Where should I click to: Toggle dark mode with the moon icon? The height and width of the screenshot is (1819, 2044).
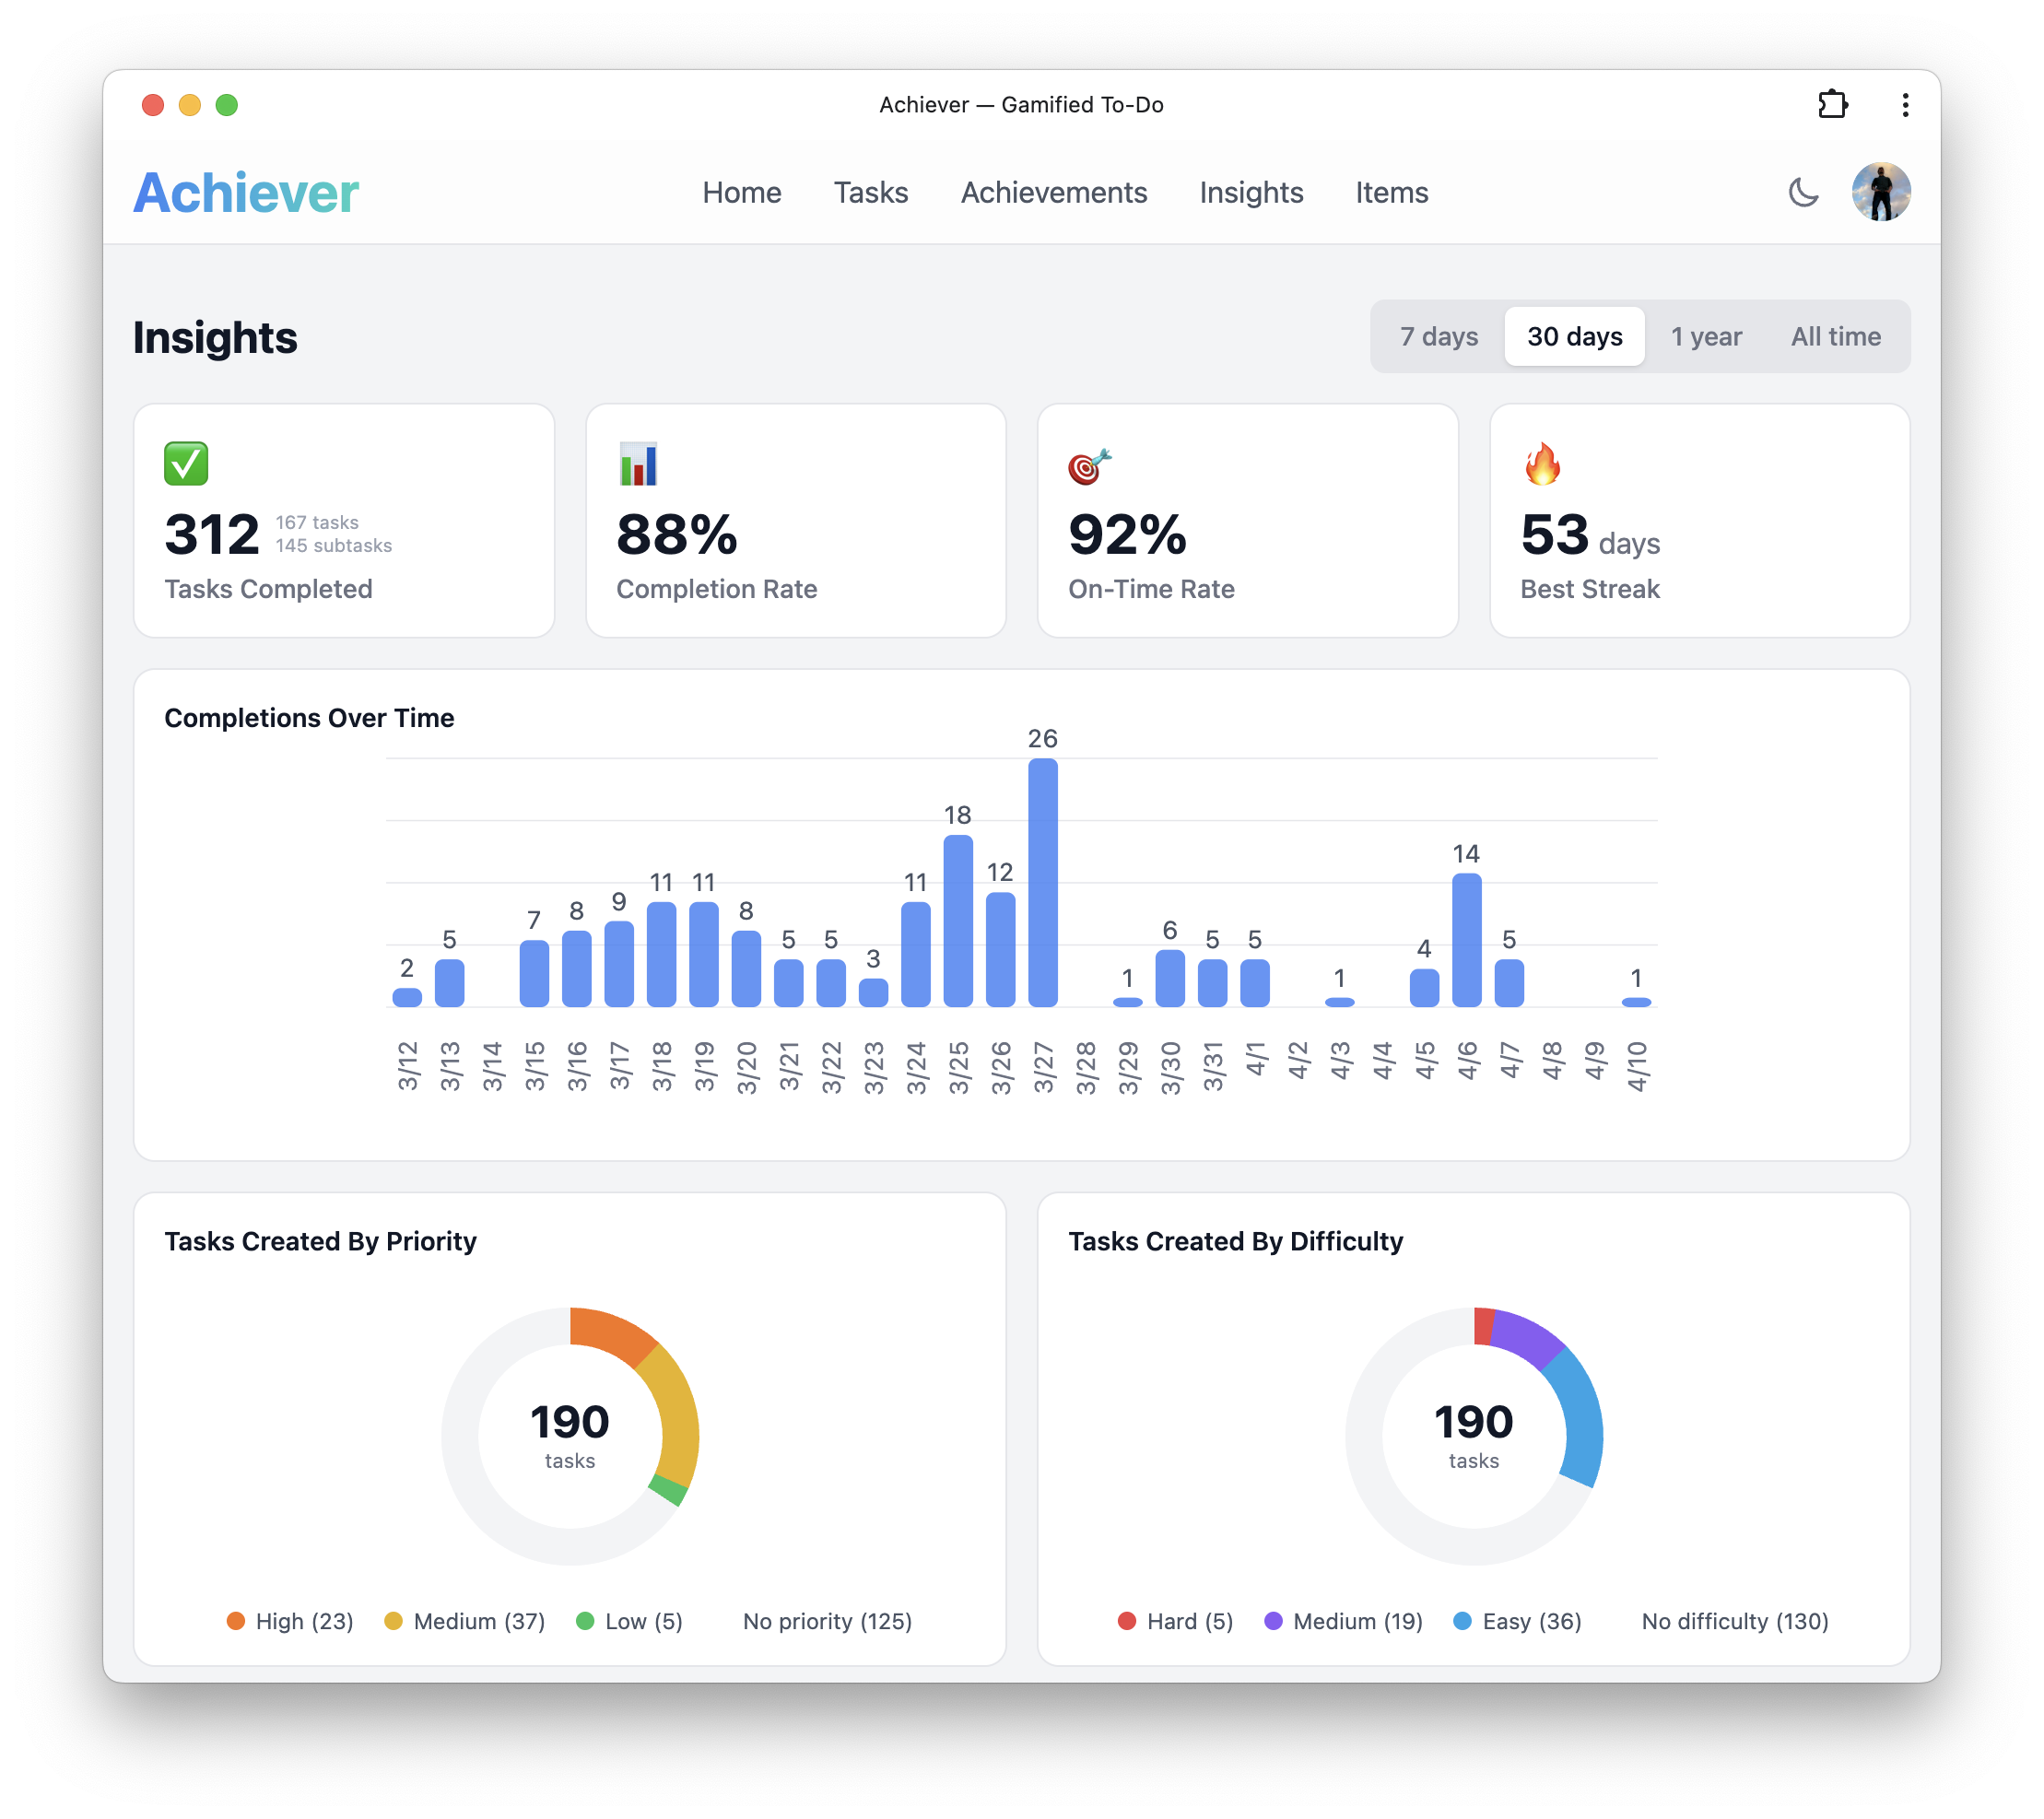point(1804,192)
